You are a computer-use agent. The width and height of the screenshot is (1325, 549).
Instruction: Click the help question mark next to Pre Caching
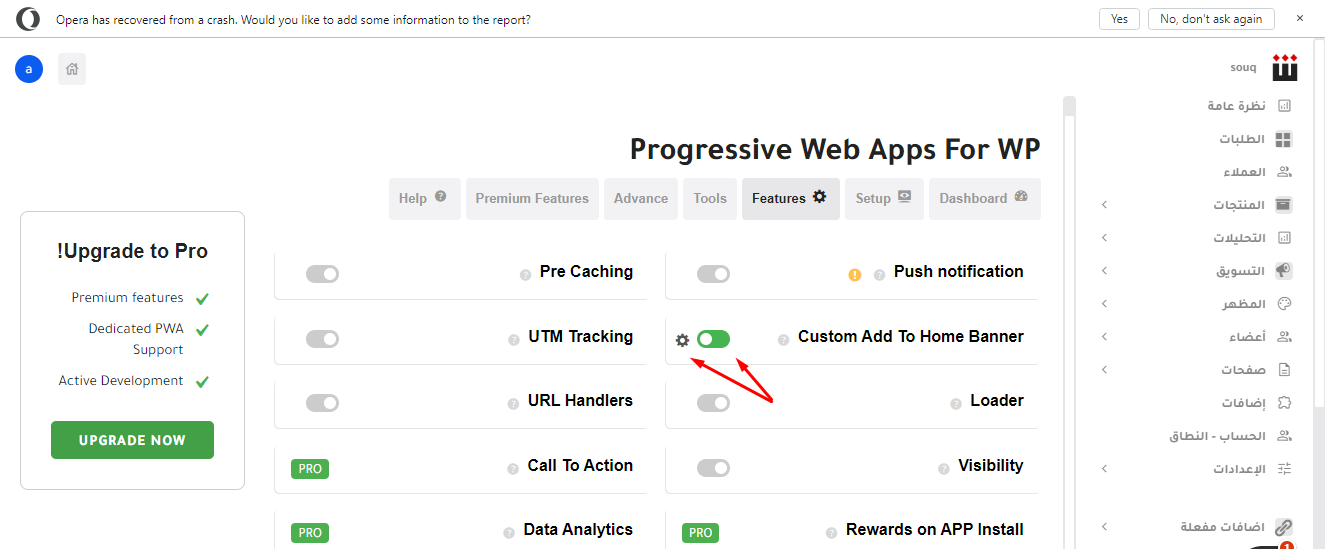pos(525,275)
